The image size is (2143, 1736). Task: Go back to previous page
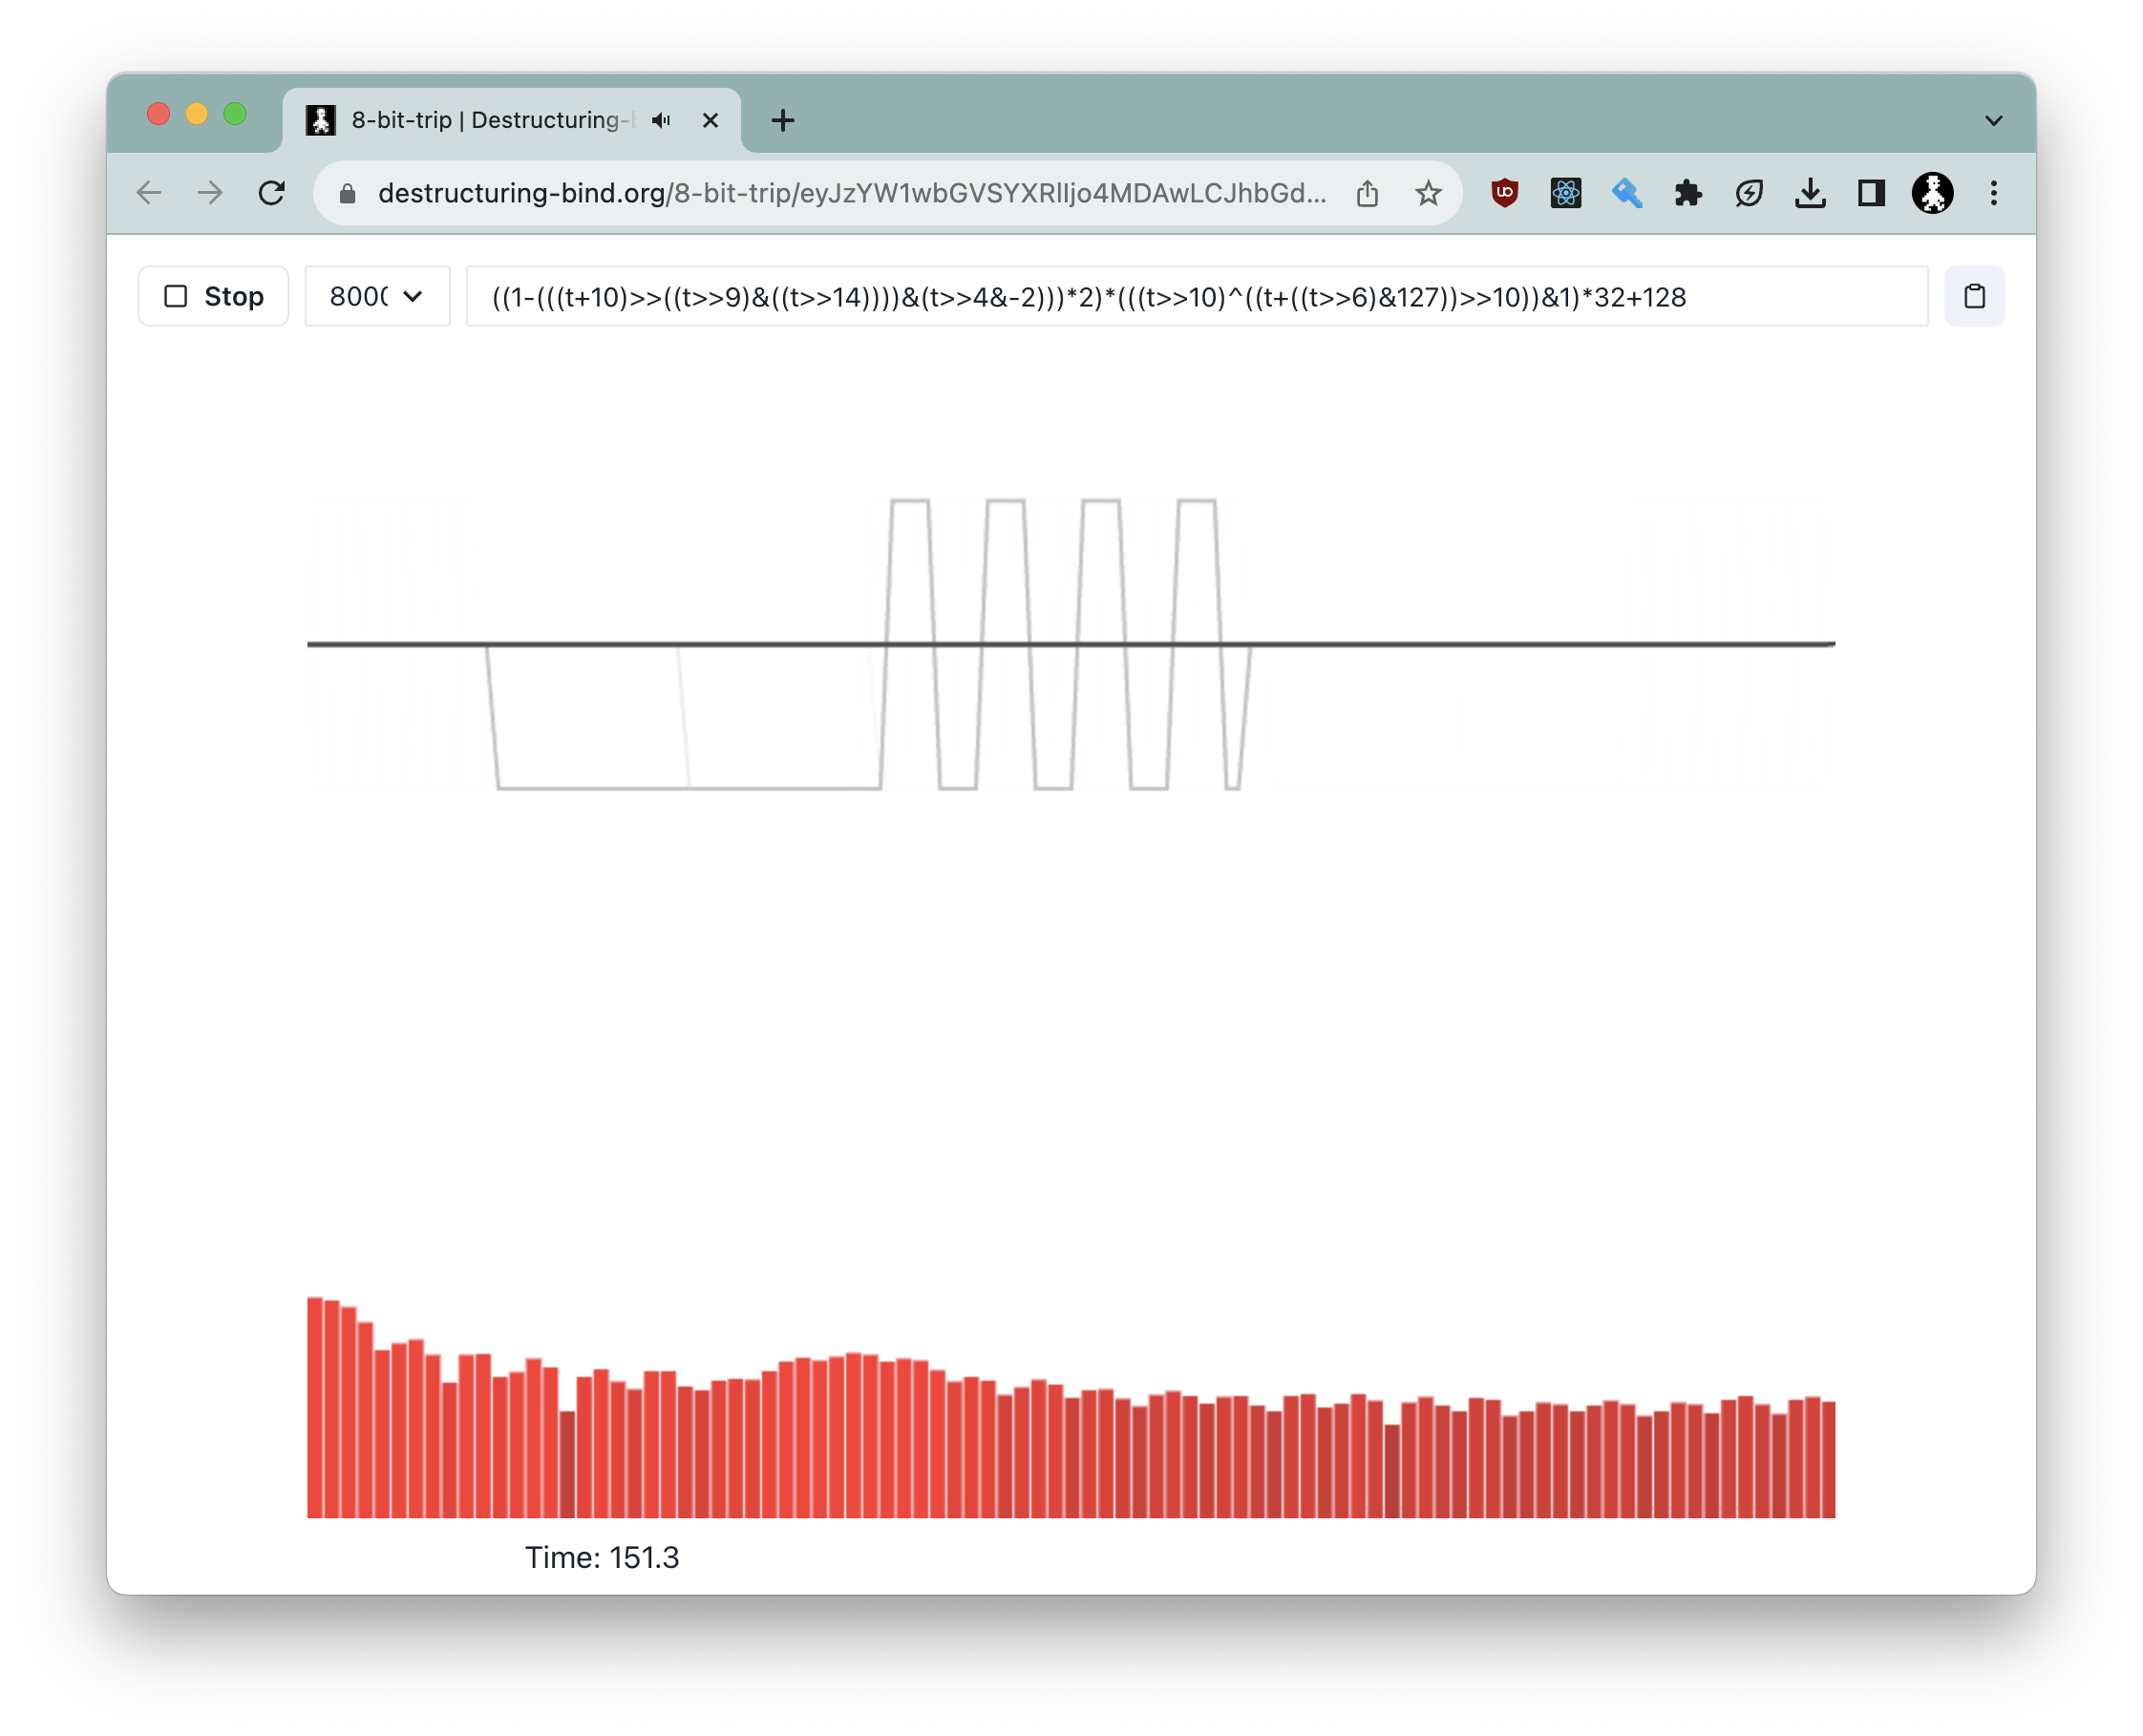click(149, 193)
